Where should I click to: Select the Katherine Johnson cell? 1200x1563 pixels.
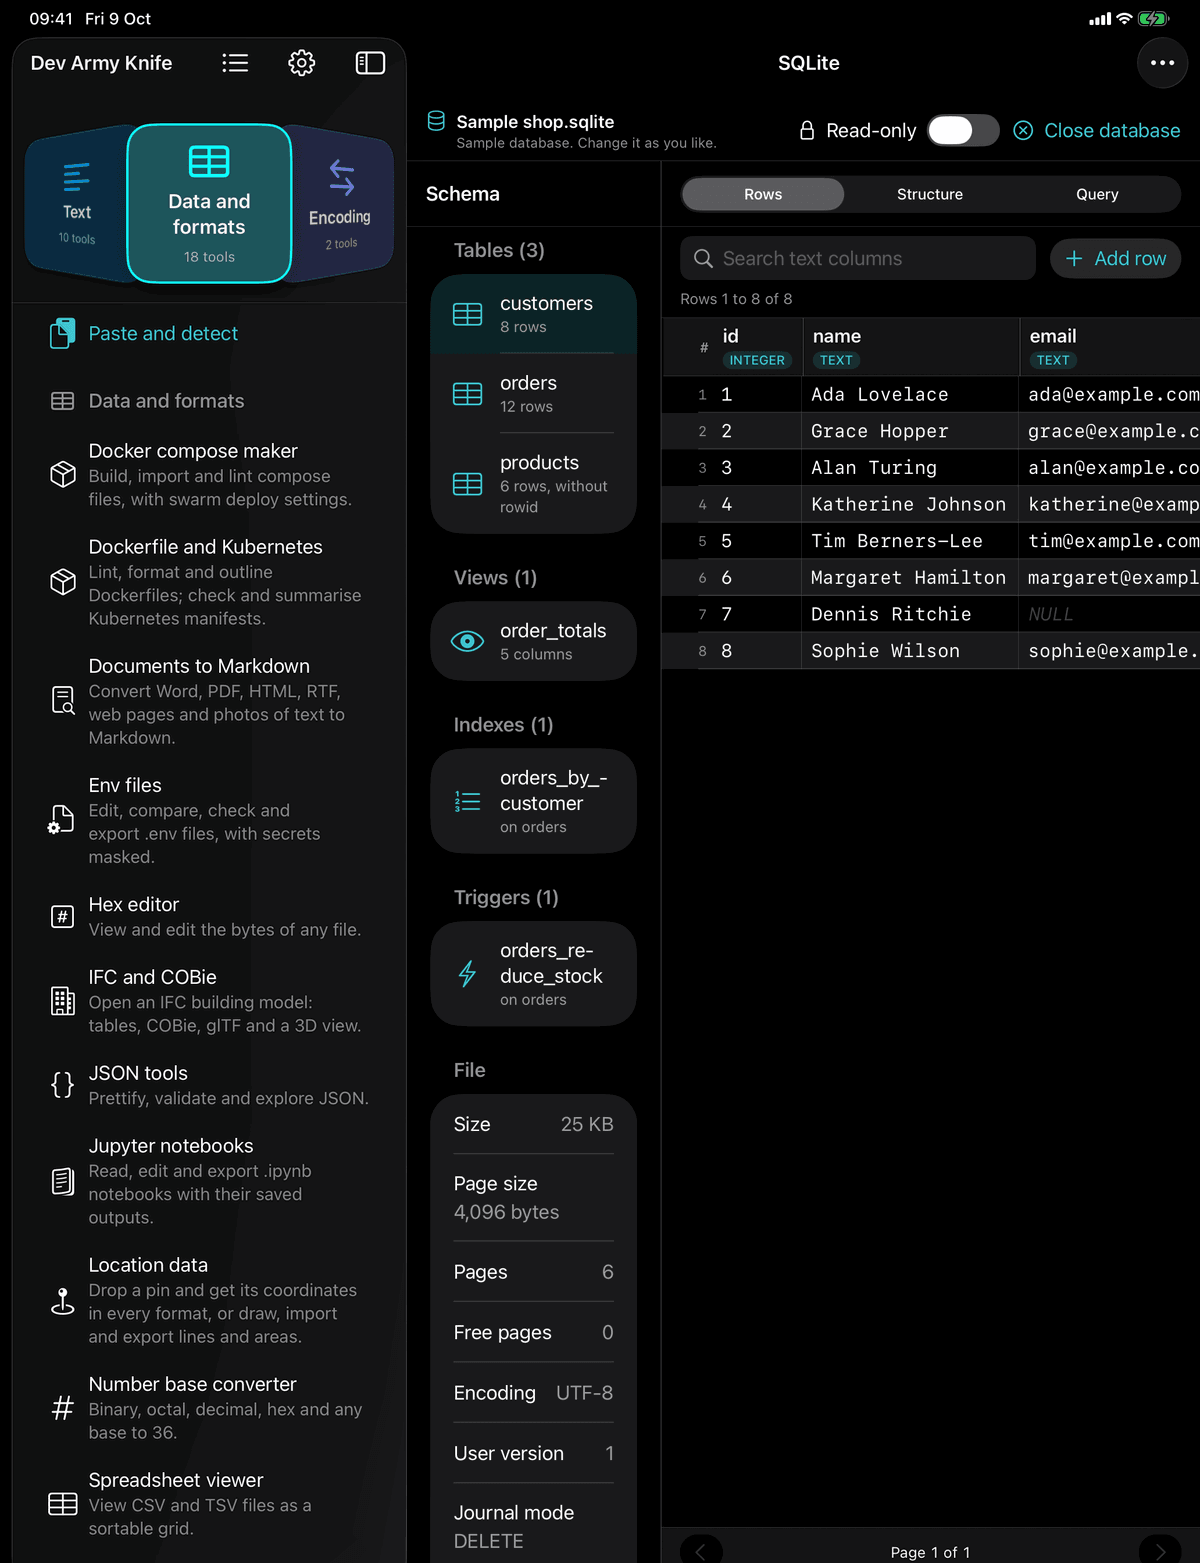click(910, 504)
